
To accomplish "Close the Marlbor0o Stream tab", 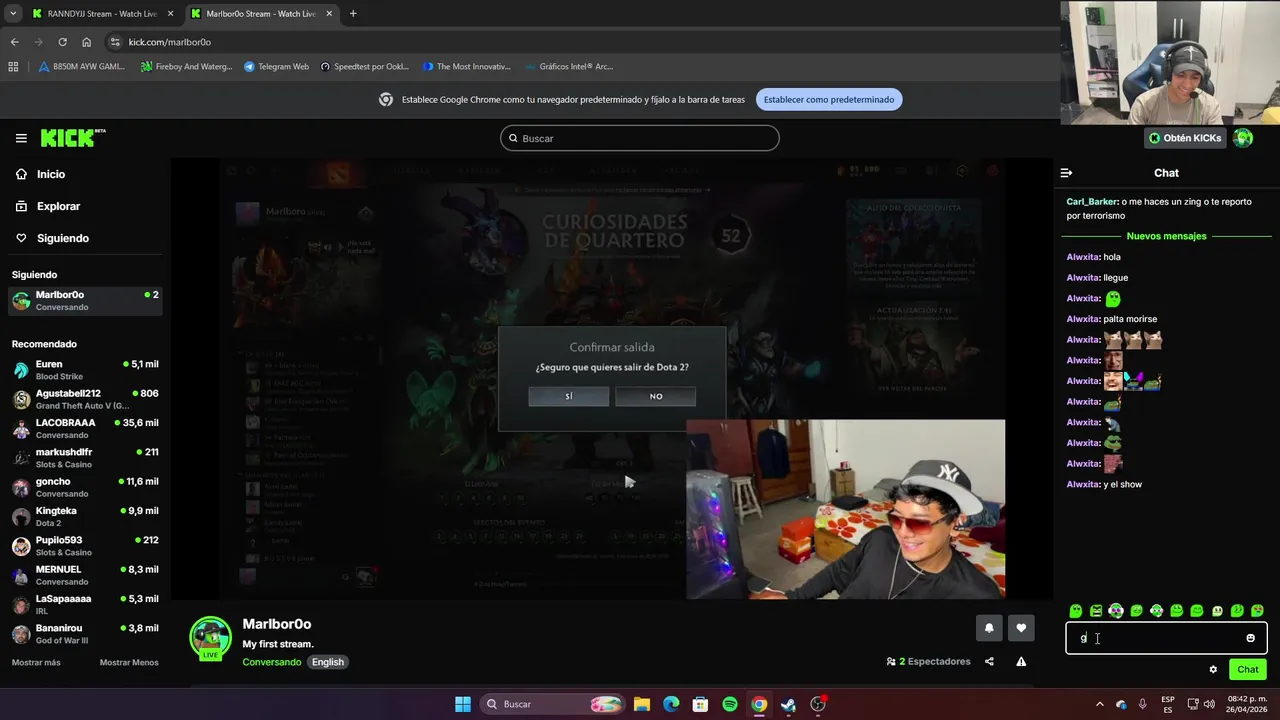I will tap(329, 14).
